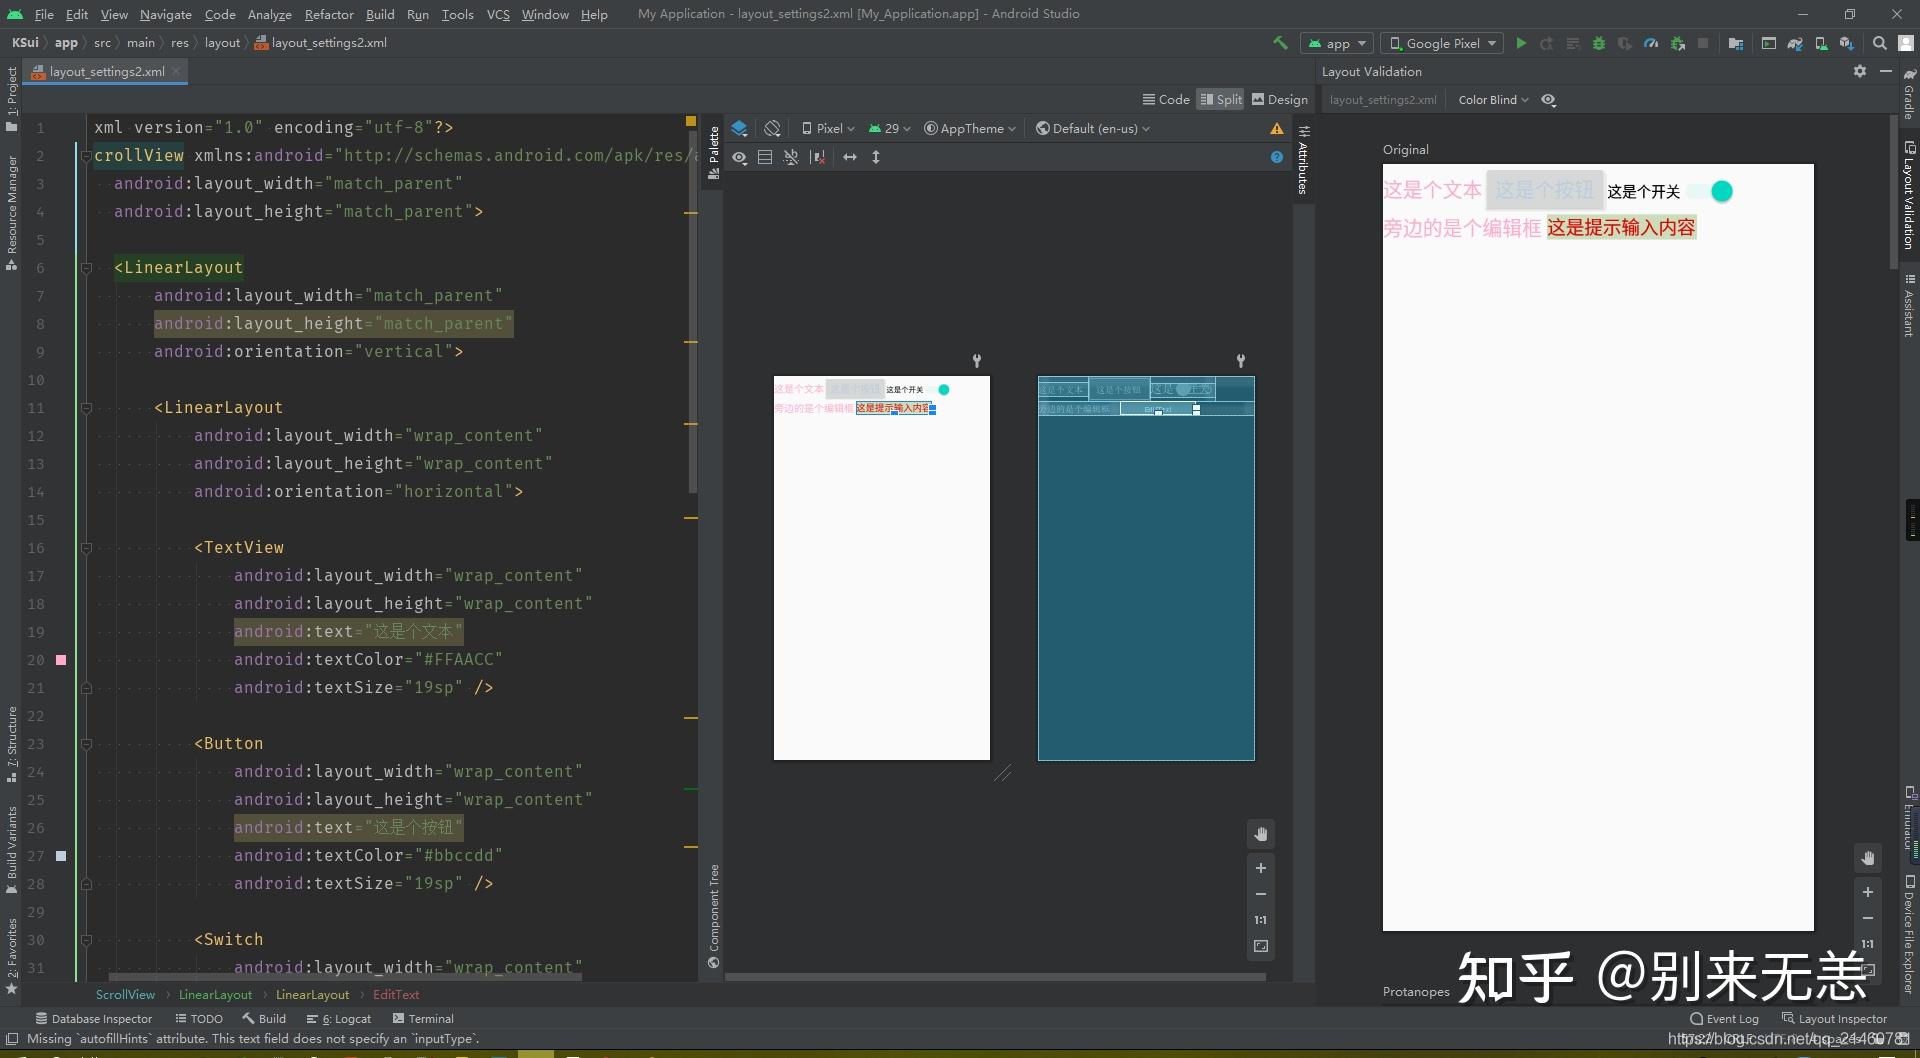Toggle design view options eye icon

[x=739, y=157]
